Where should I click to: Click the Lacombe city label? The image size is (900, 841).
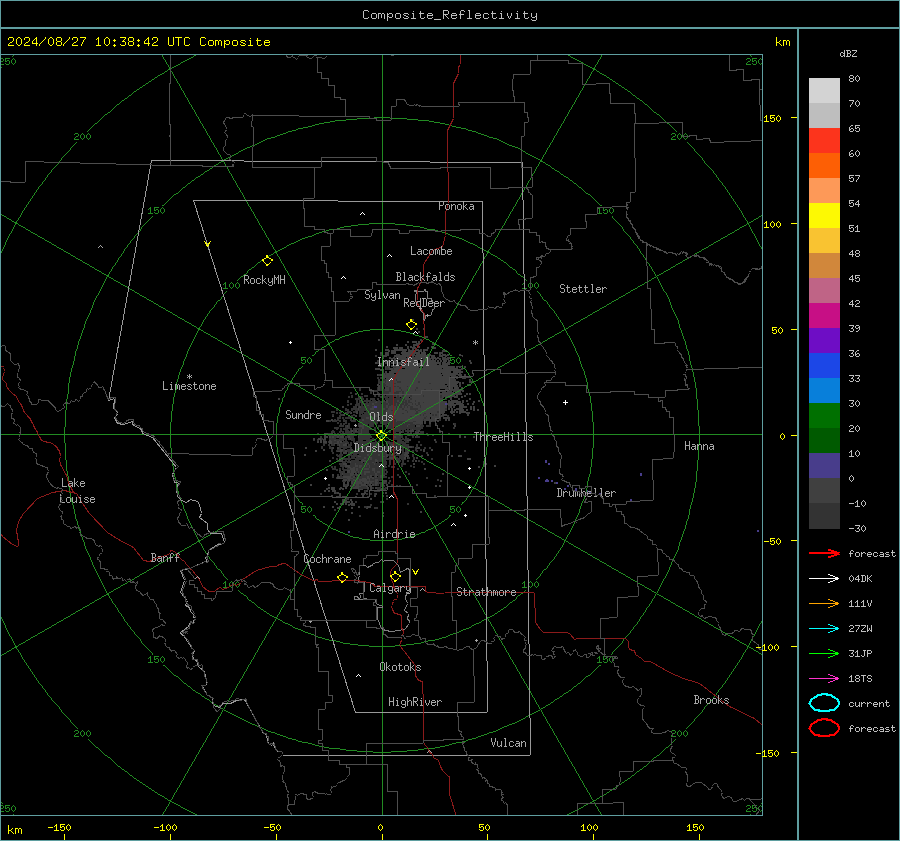click(x=431, y=251)
